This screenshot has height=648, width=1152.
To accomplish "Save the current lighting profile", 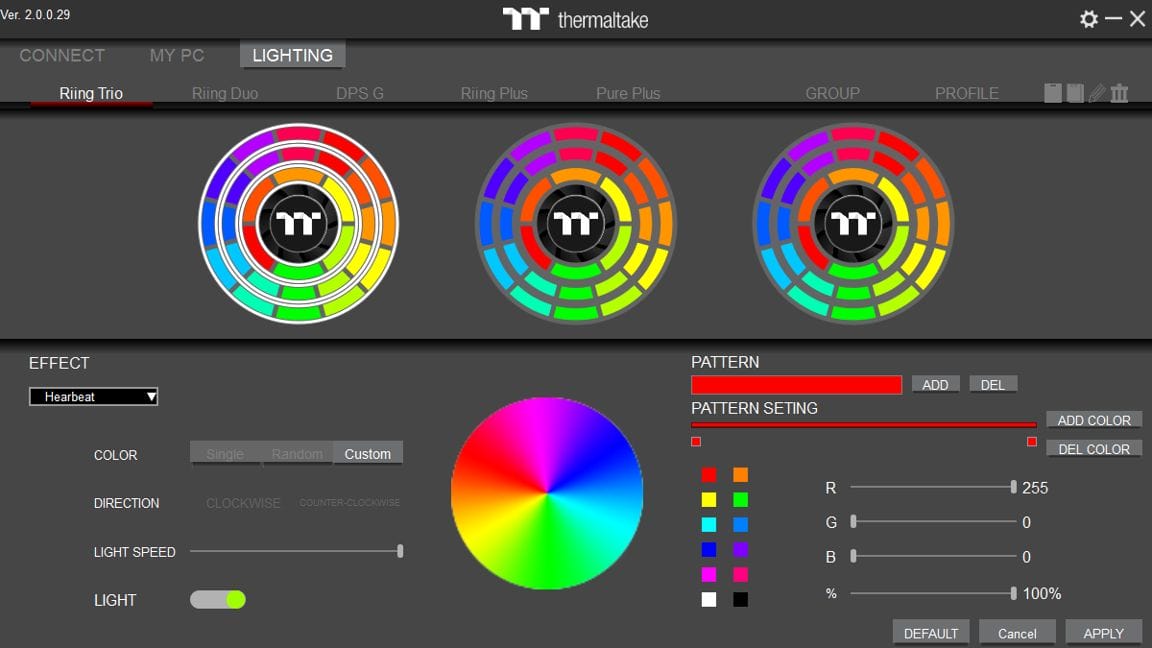I will (x=1053, y=92).
